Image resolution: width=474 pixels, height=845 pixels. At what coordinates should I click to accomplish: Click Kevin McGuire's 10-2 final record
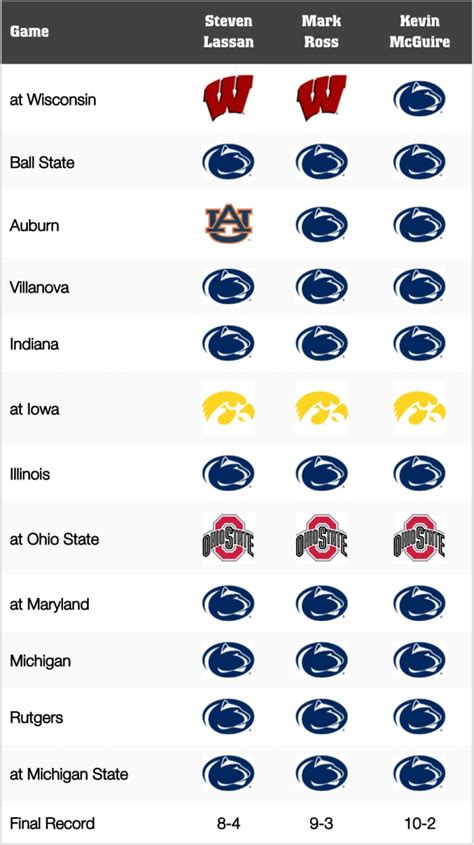tap(419, 823)
